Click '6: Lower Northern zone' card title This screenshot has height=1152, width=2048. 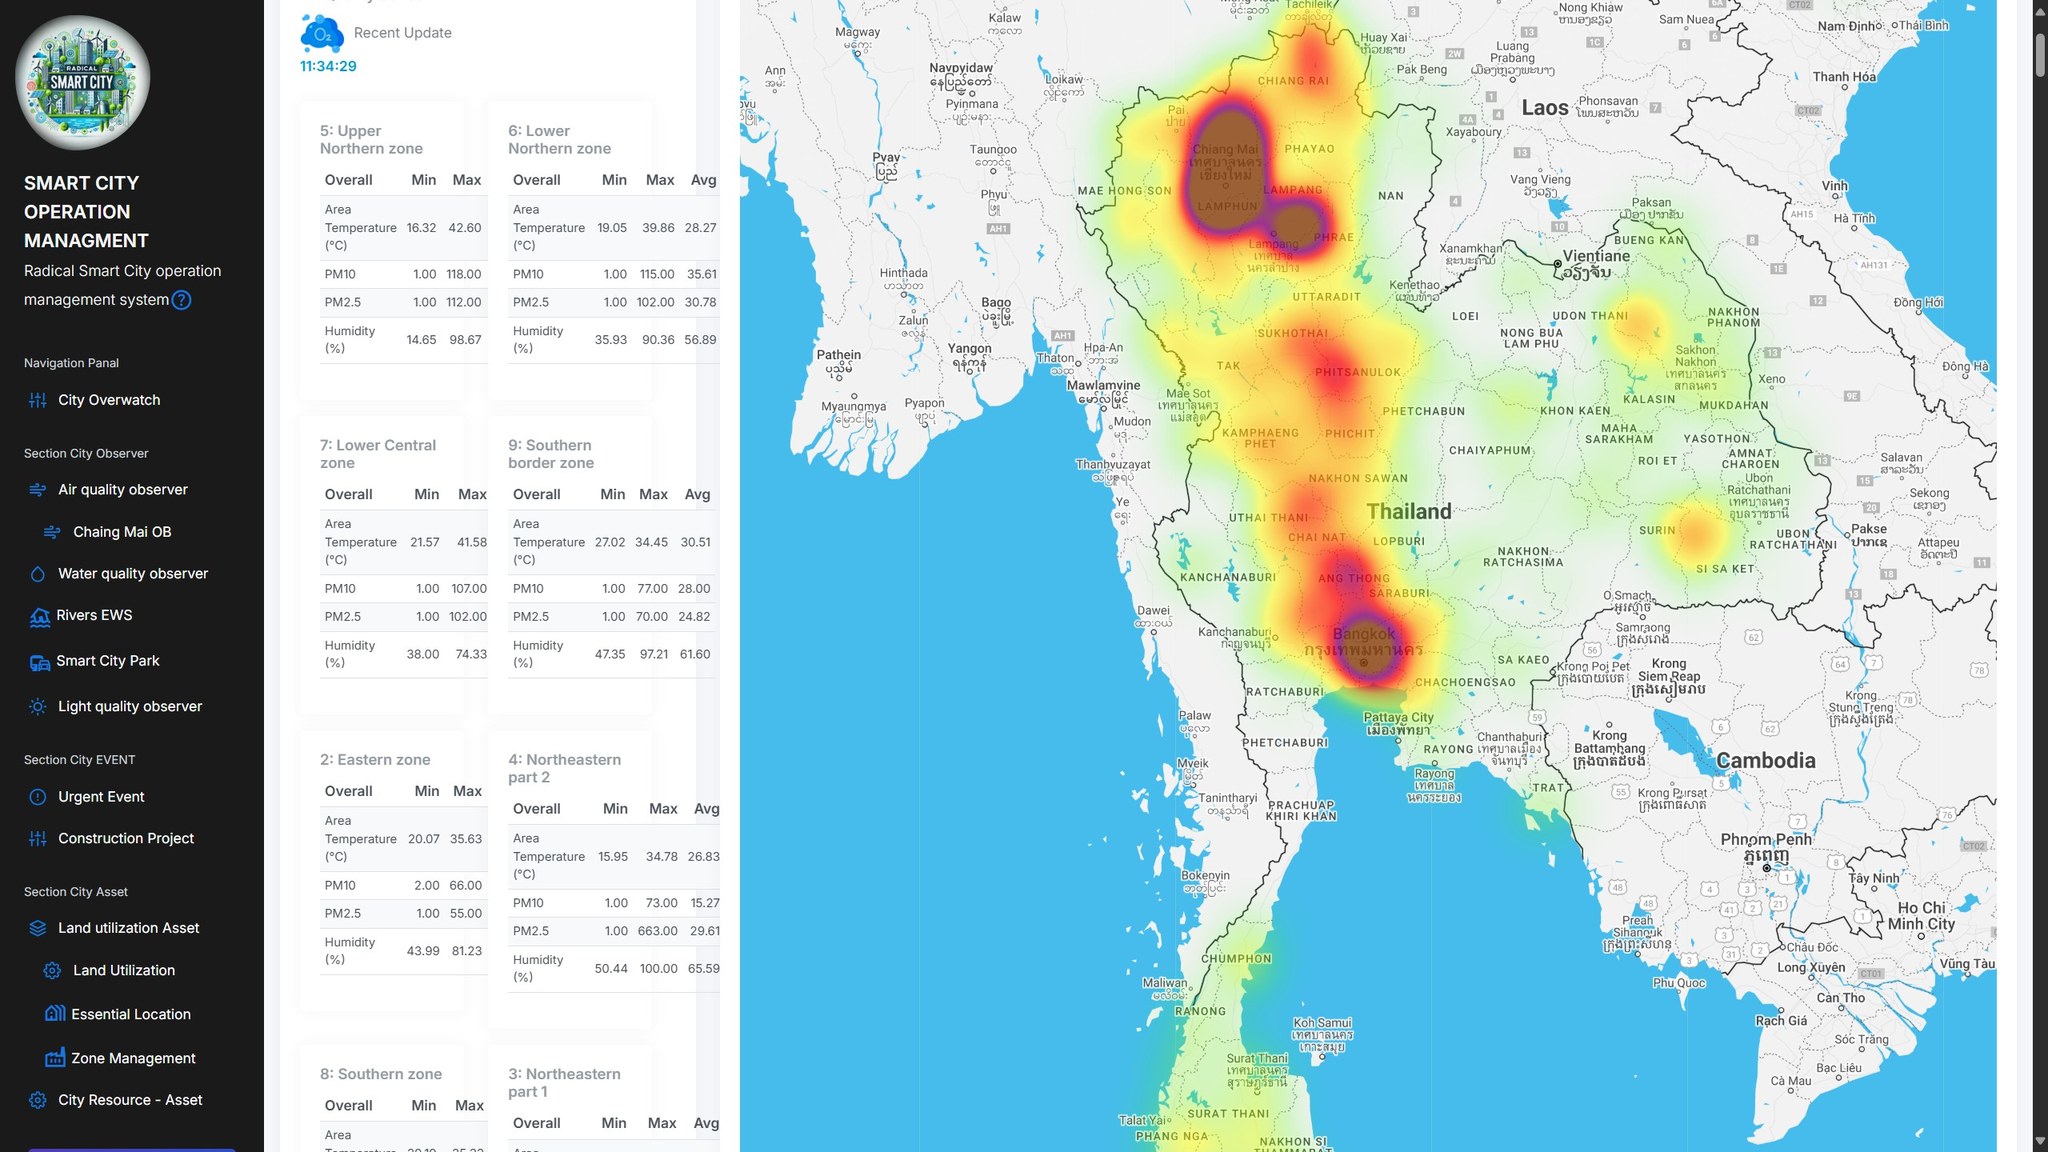pyautogui.click(x=559, y=140)
